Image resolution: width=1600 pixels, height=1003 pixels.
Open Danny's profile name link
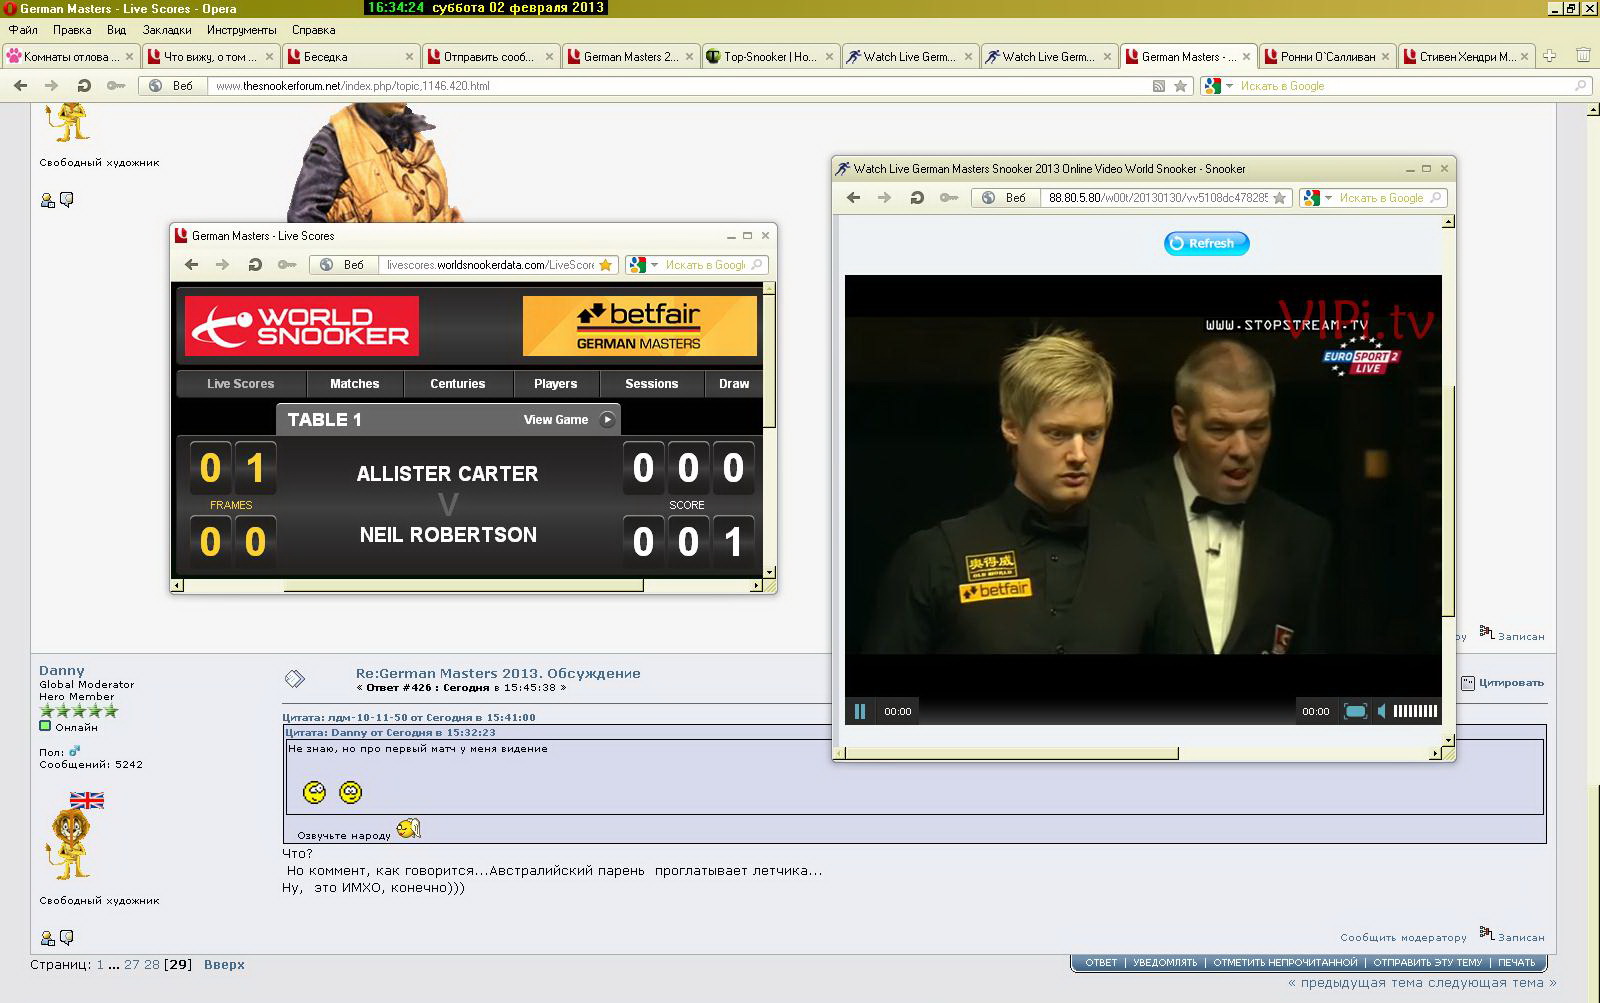coord(62,671)
